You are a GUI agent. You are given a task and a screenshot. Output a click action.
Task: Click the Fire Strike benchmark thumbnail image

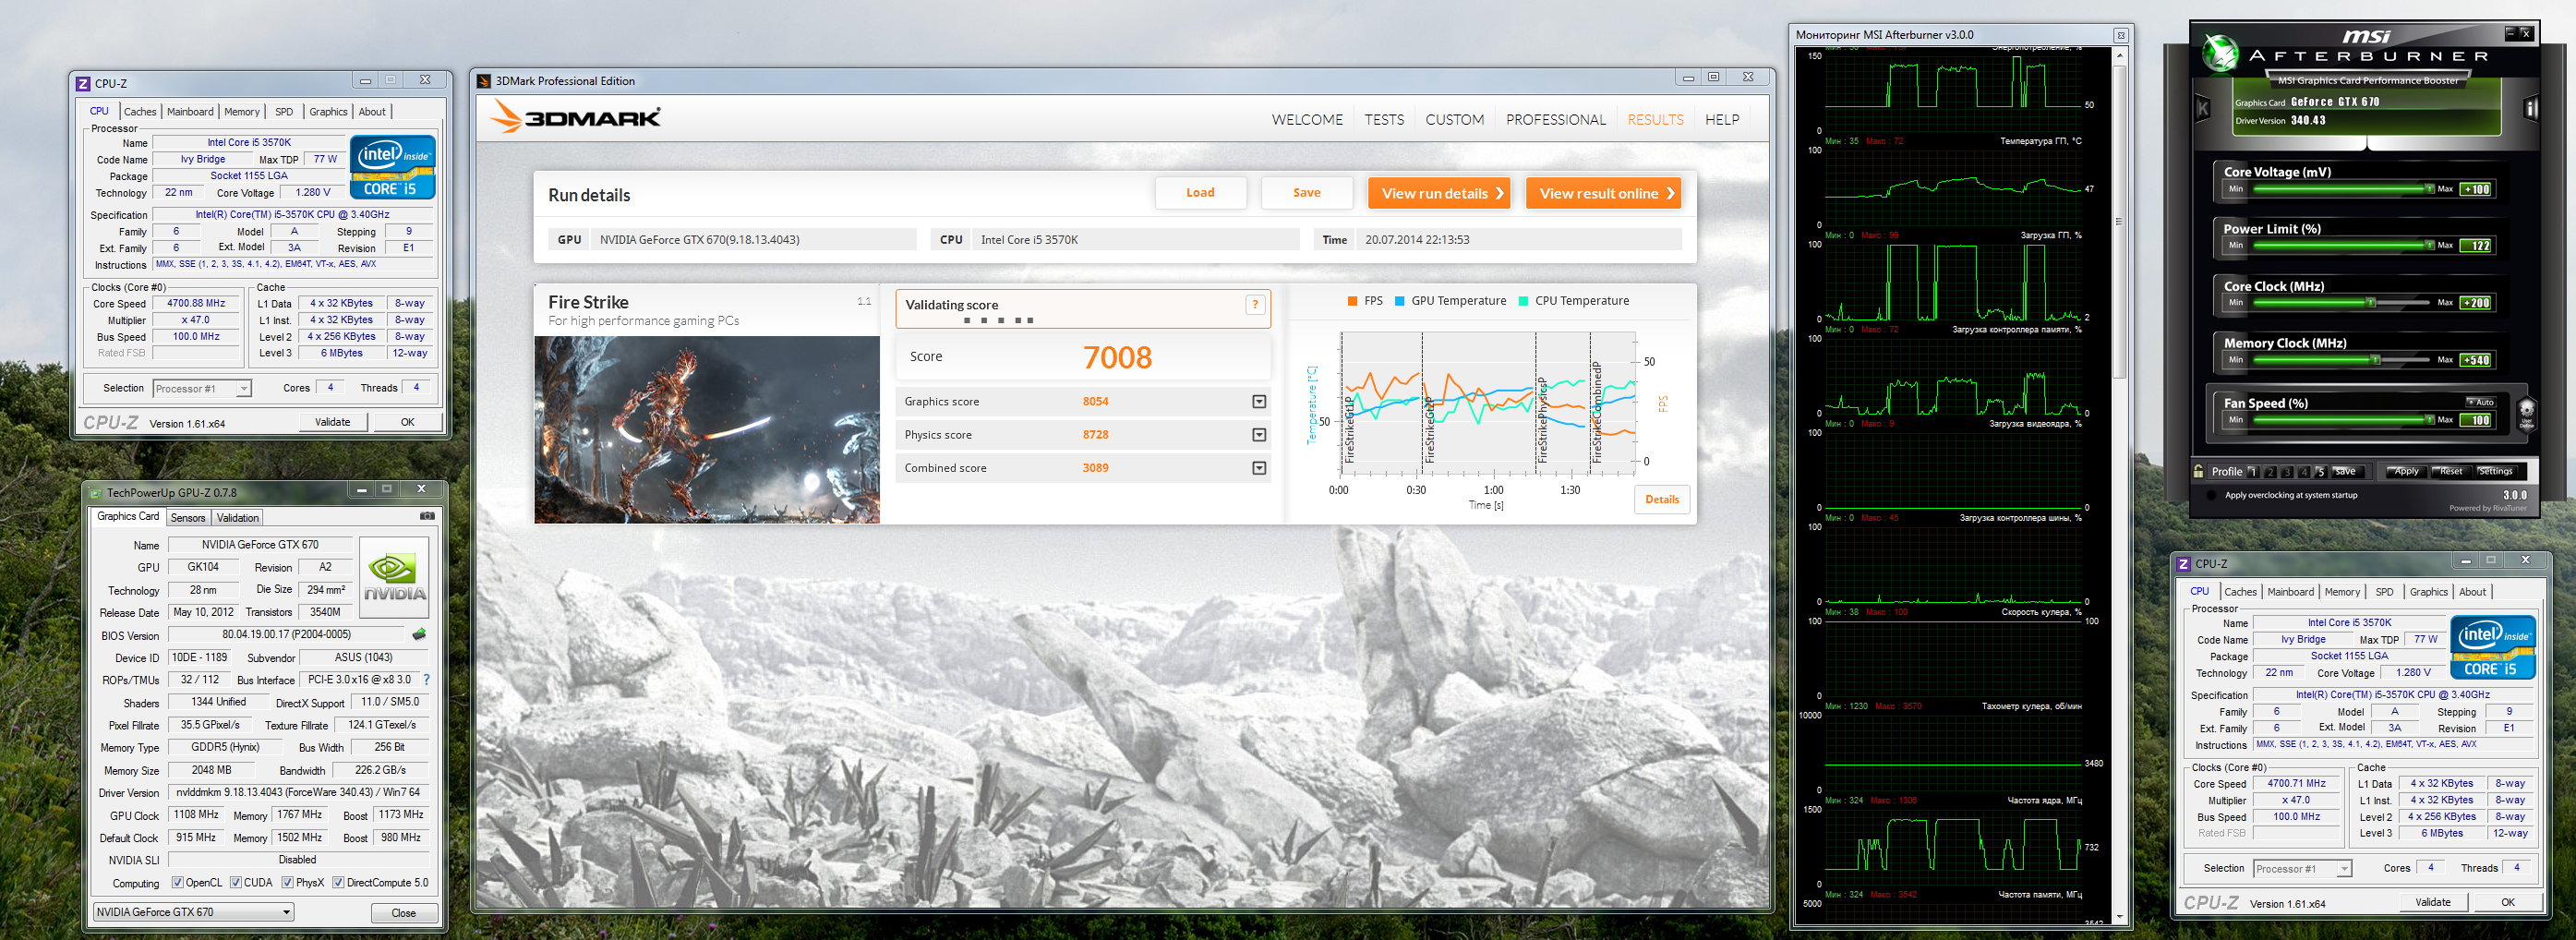(x=707, y=430)
